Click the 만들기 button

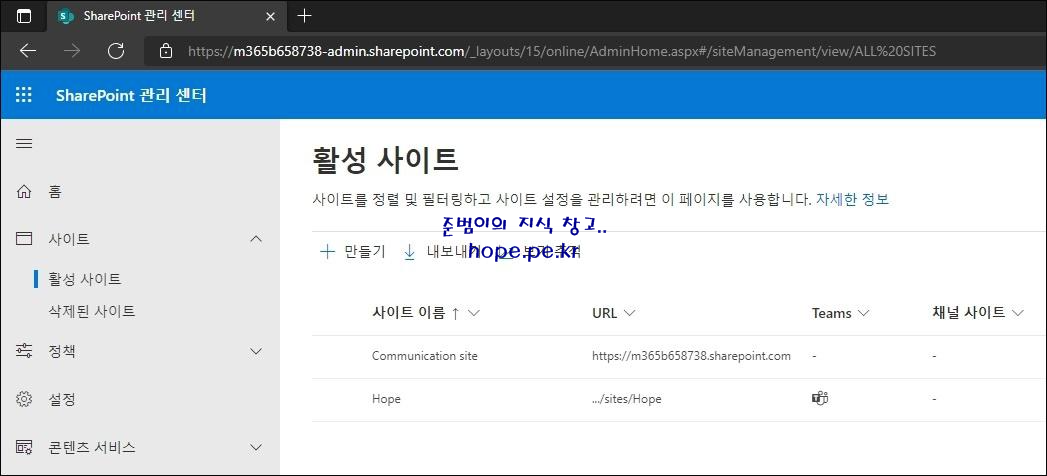click(353, 252)
